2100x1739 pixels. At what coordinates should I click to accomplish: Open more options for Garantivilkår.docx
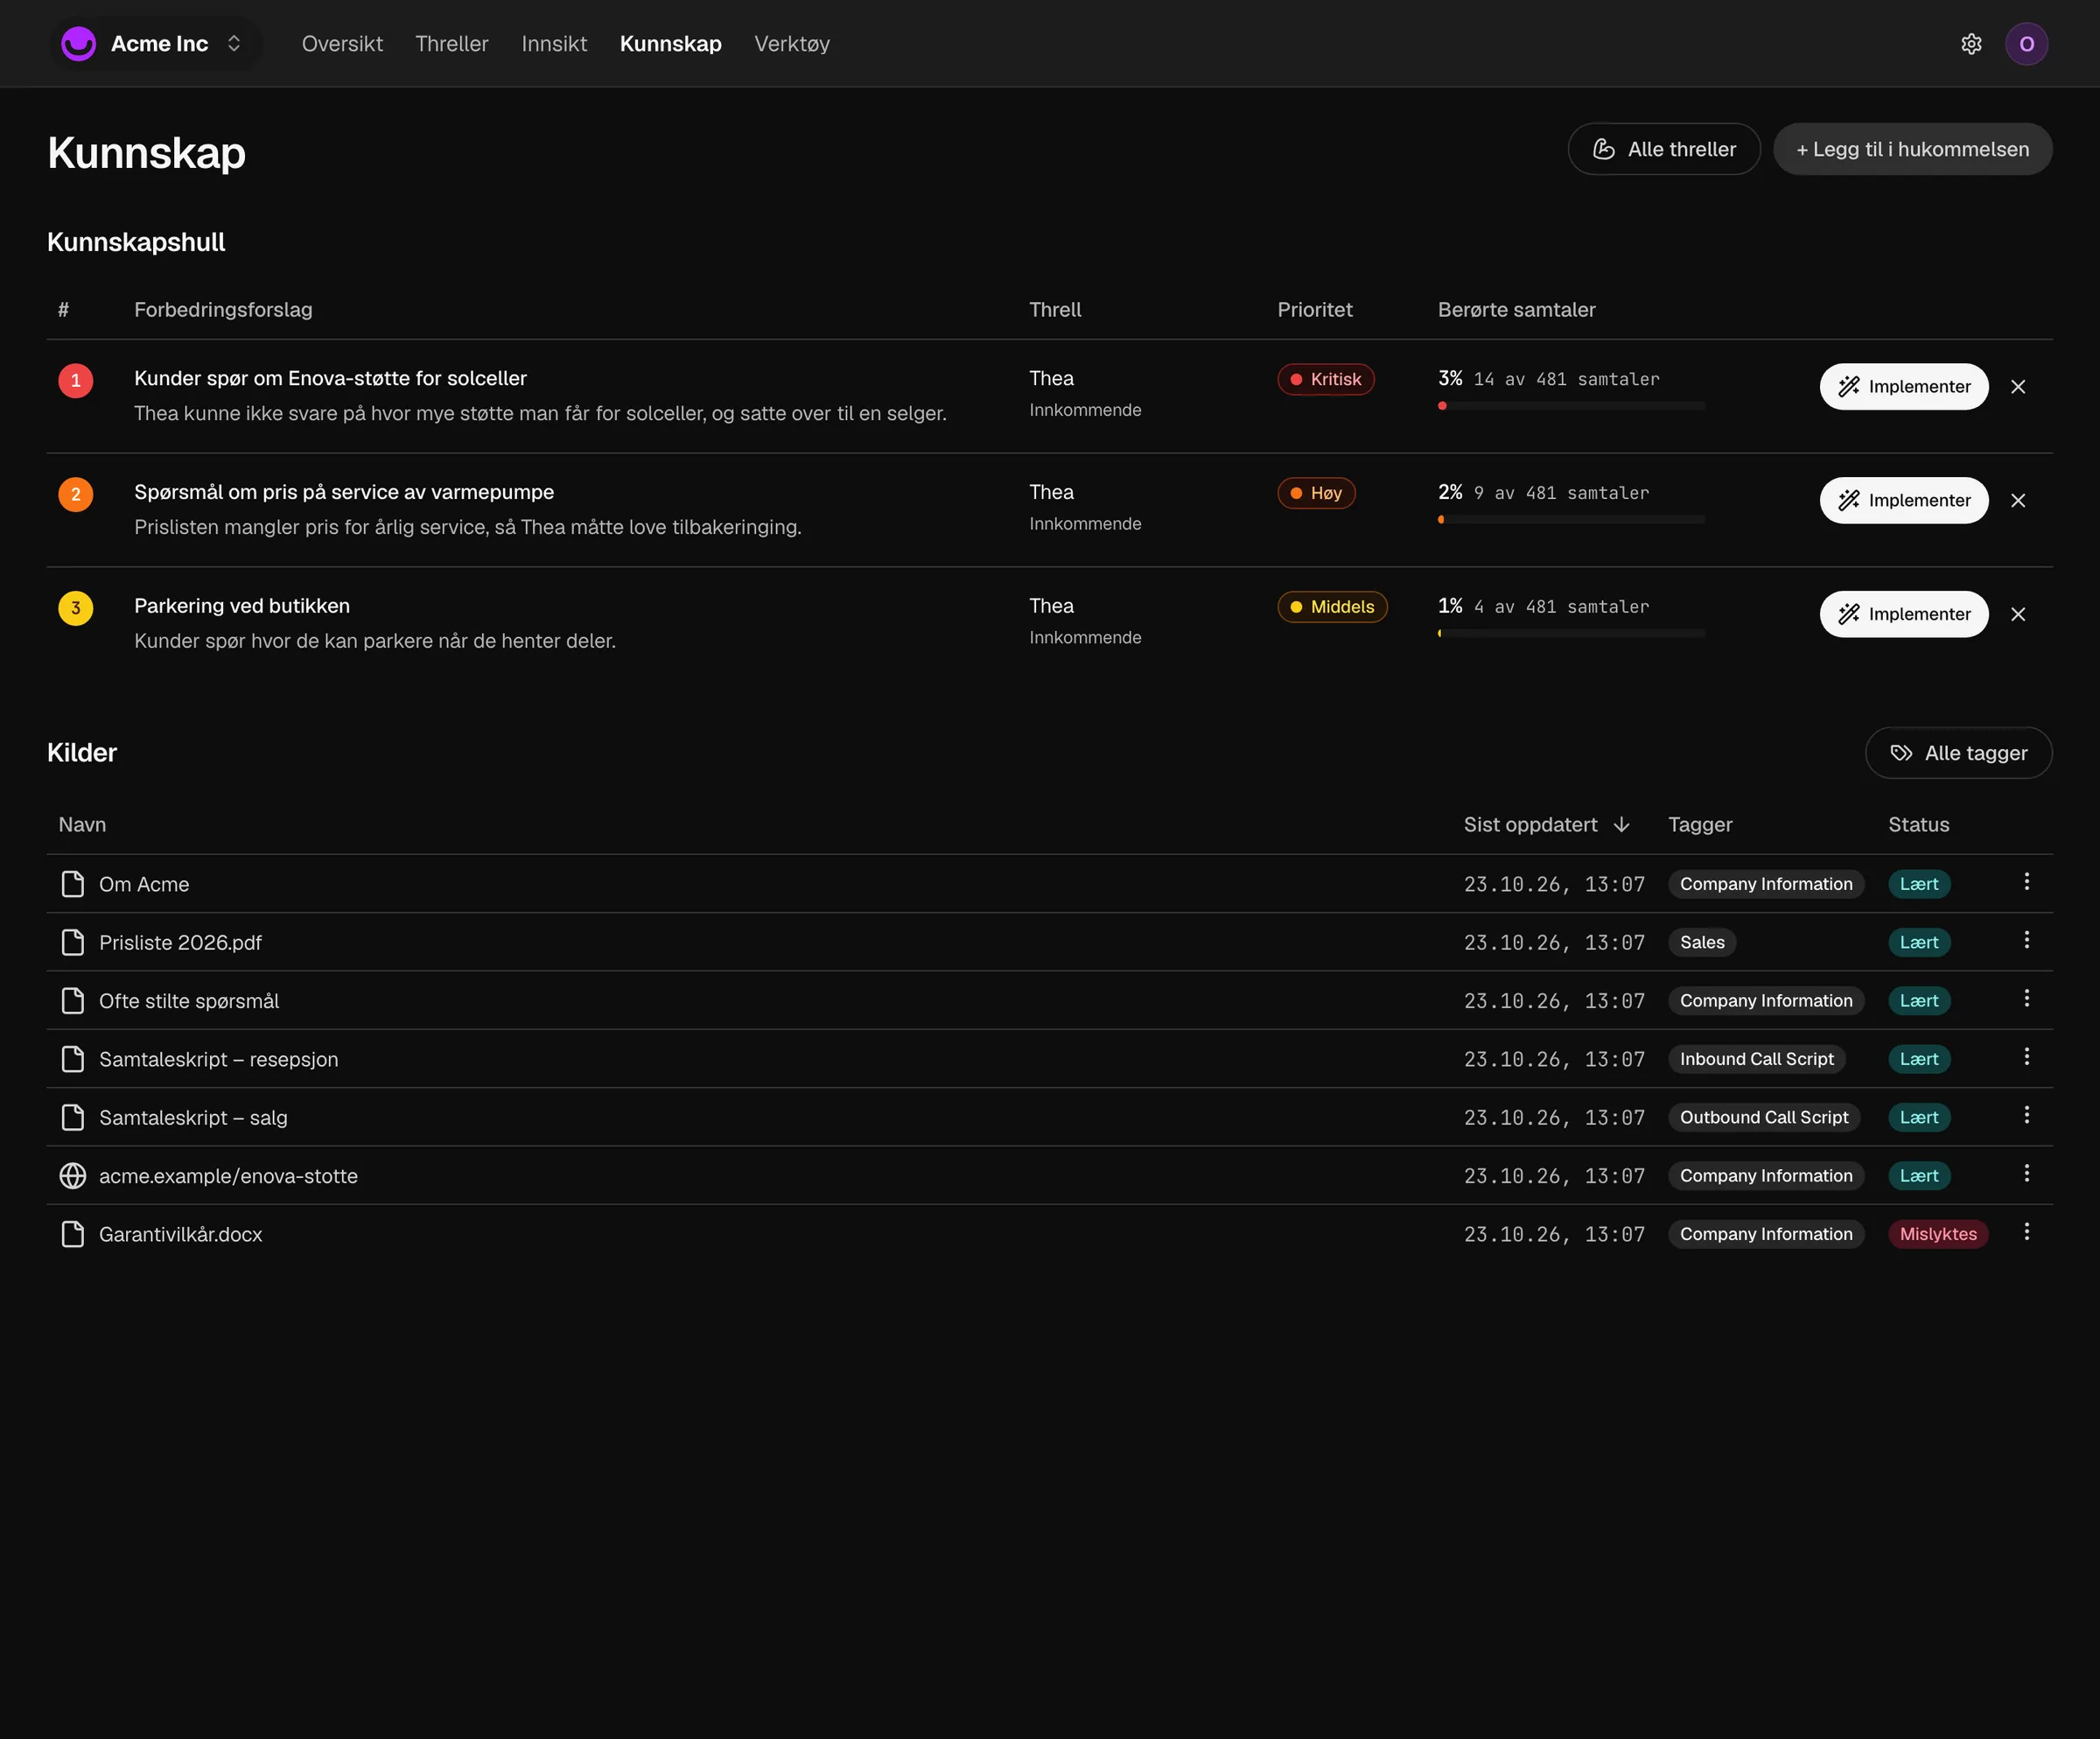pos(2026,1232)
